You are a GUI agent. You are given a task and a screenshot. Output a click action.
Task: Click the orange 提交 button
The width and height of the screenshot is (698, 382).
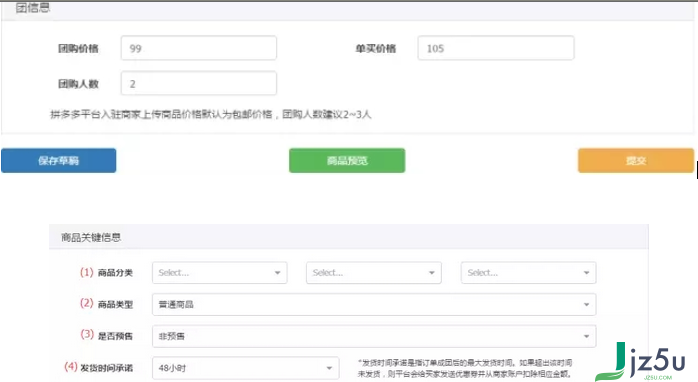[x=636, y=160]
